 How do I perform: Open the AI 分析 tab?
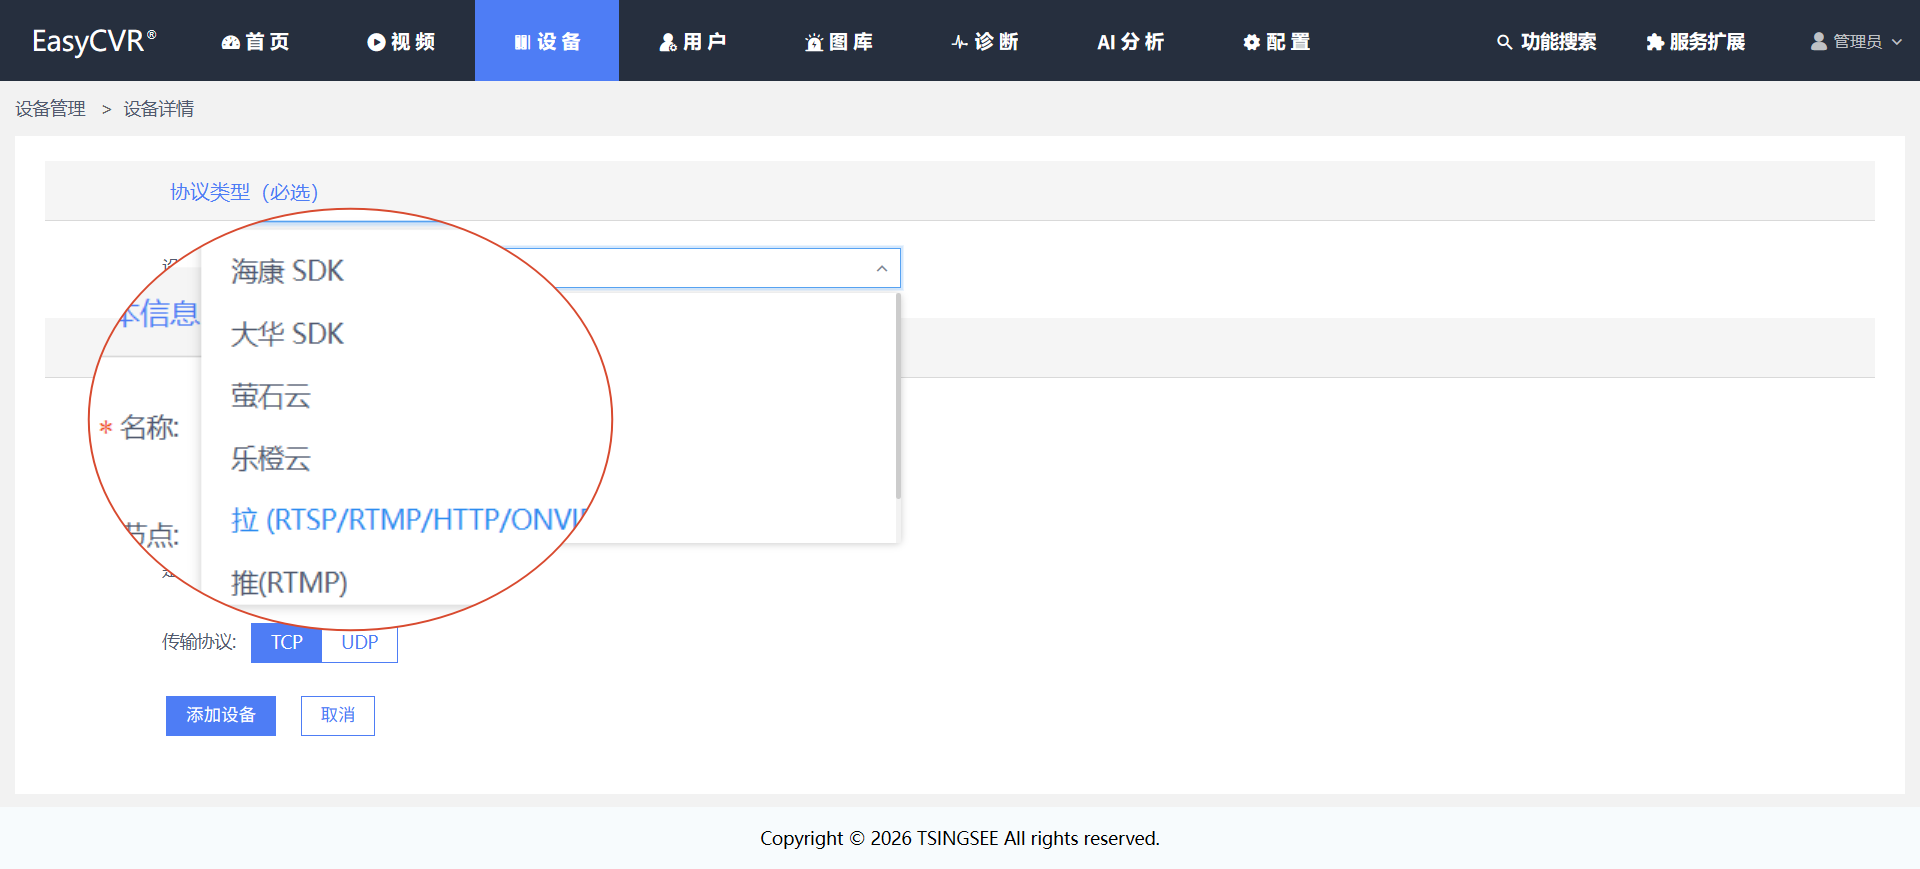1131,41
